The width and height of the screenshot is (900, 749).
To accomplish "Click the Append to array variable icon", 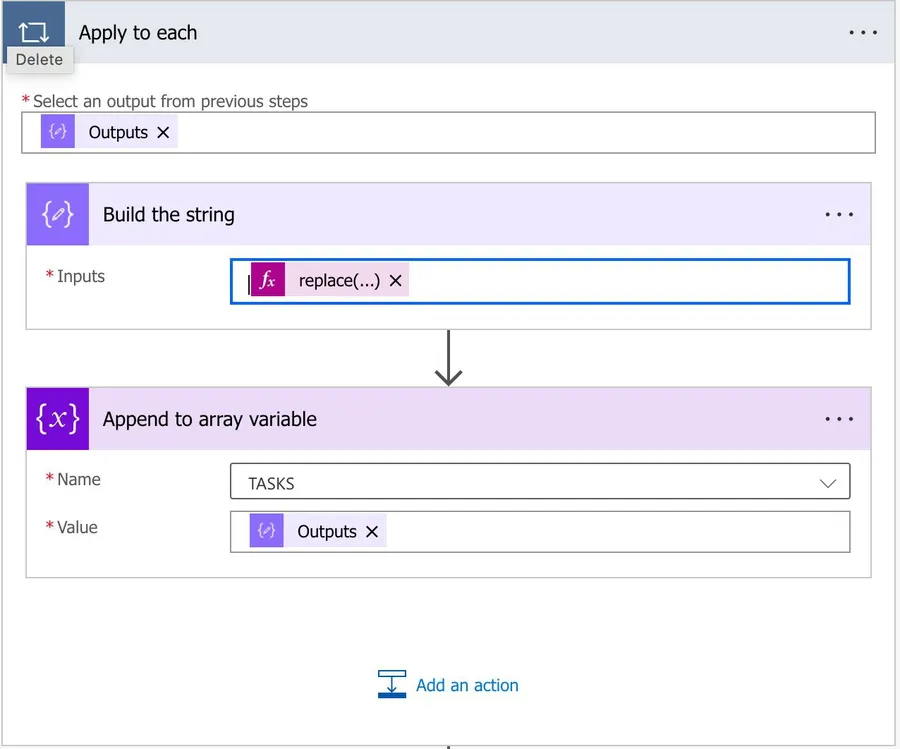I will tap(58, 419).
